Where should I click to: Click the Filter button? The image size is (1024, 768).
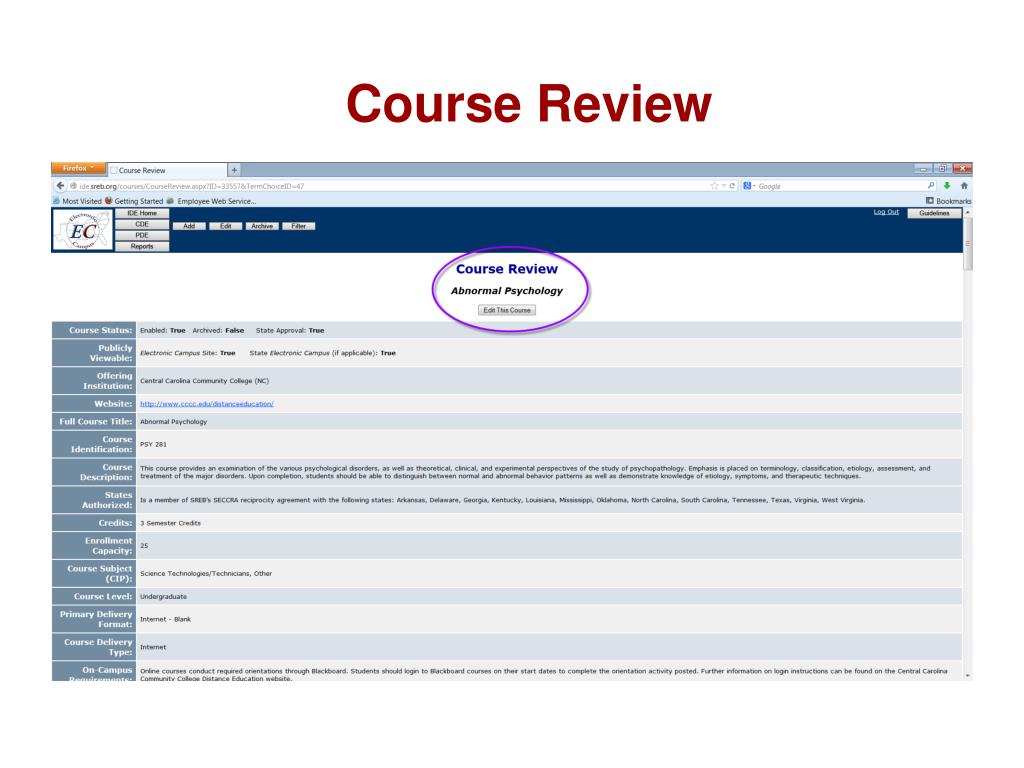click(299, 226)
